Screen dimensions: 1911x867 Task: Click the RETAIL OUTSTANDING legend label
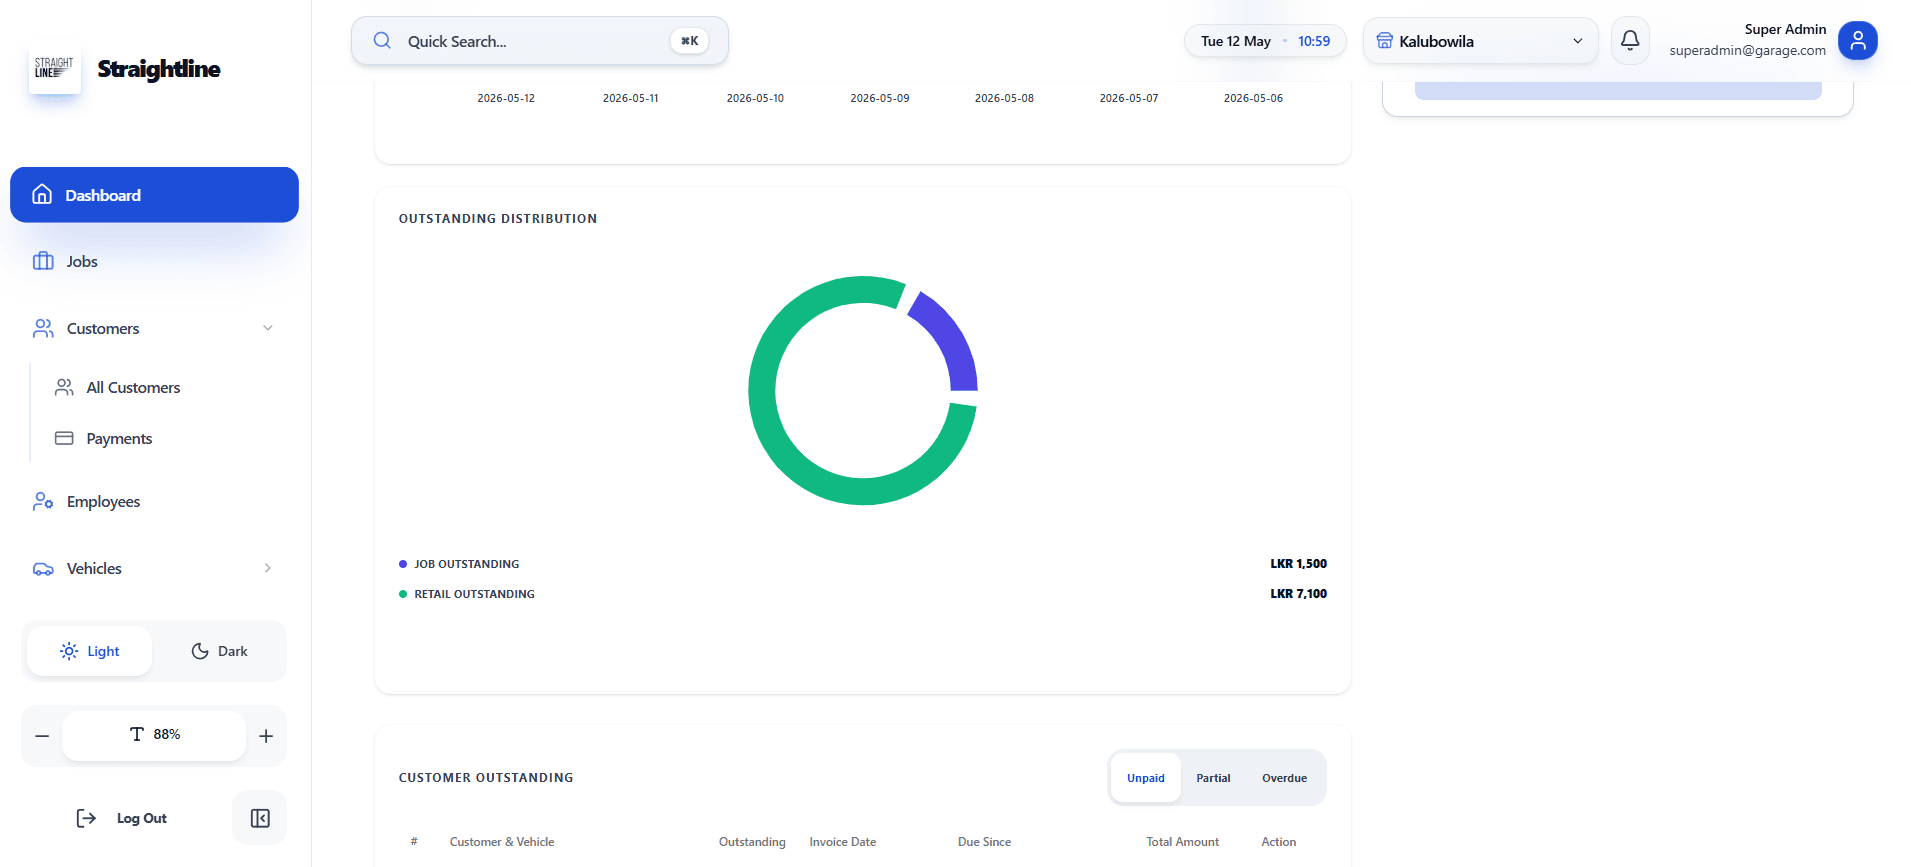tap(475, 594)
